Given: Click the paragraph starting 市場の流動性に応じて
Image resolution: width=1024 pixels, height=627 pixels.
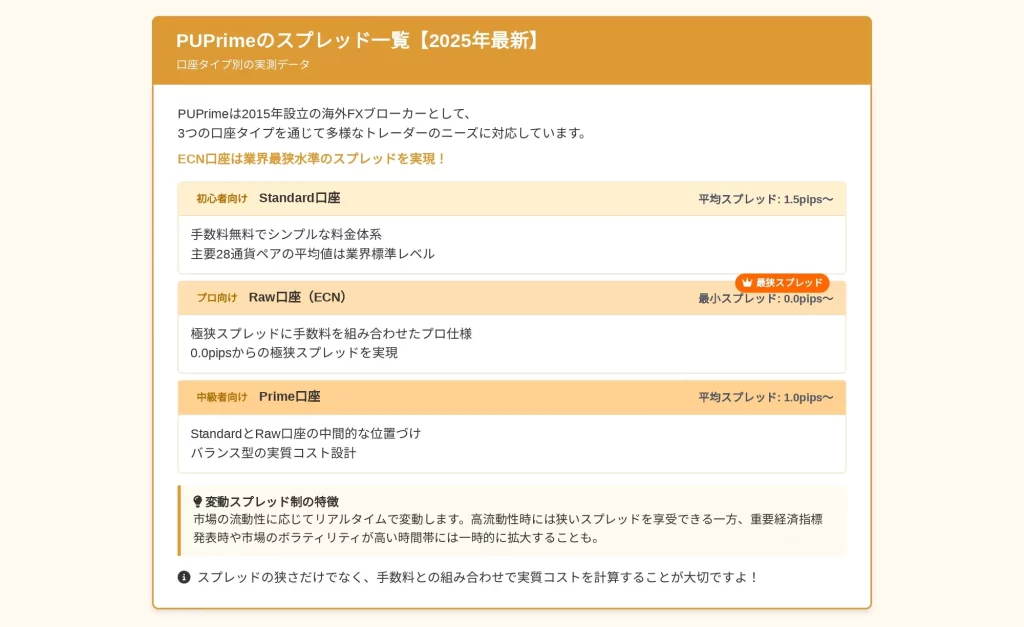Looking at the screenshot, I should point(507,528).
